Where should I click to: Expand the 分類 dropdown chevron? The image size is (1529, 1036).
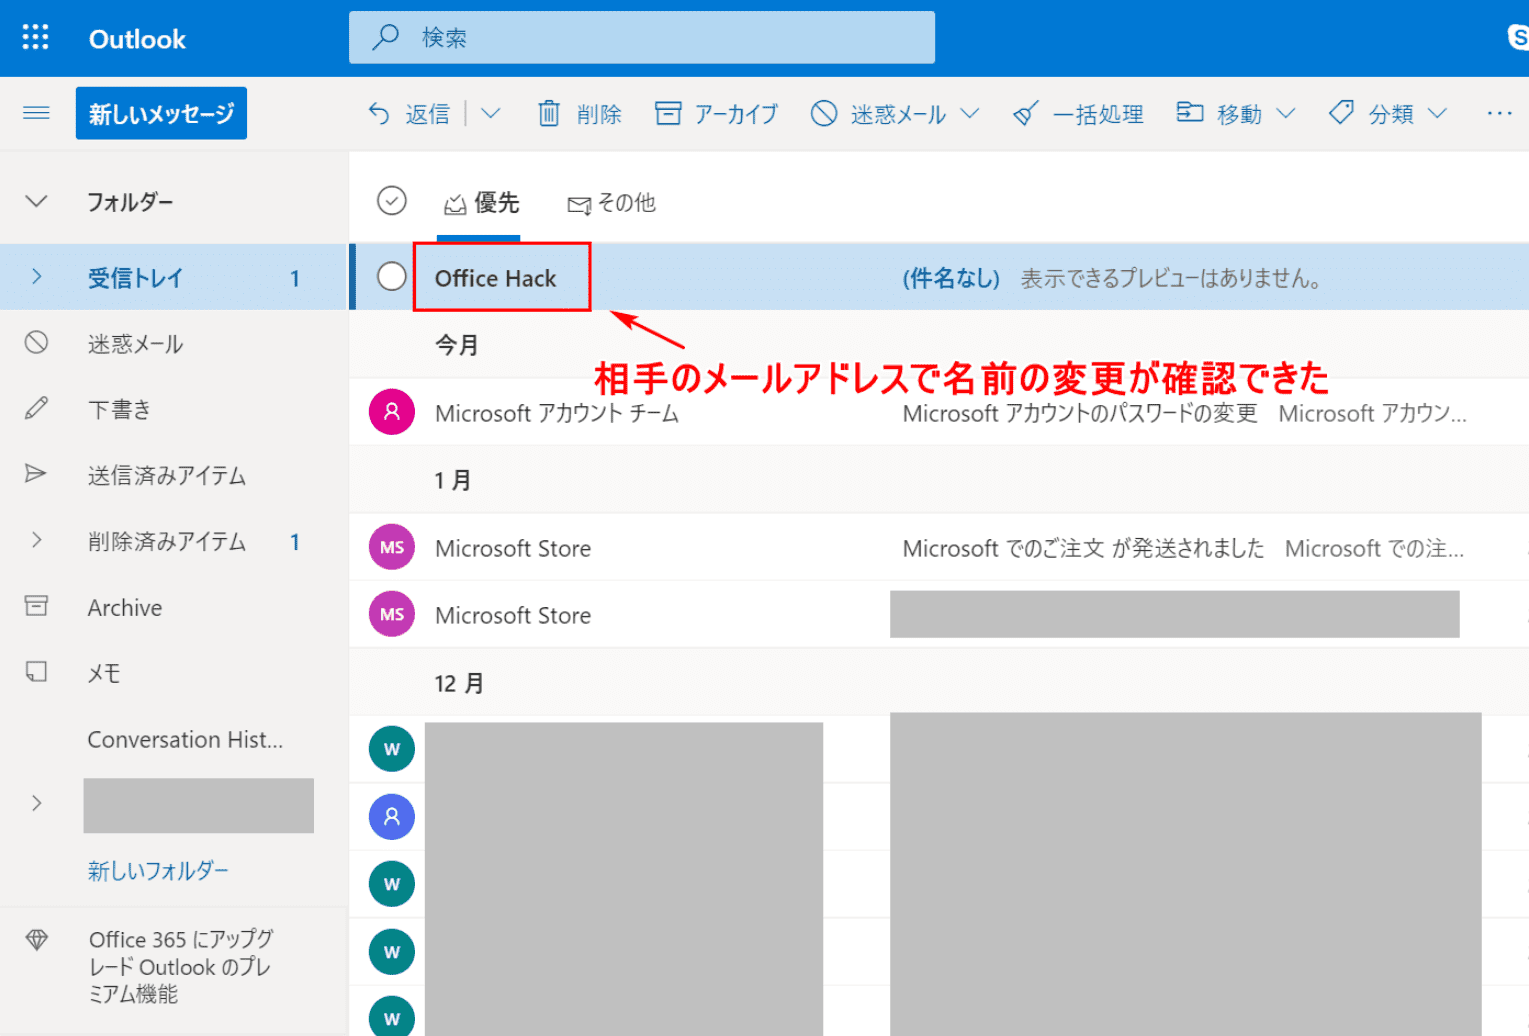coord(1437,114)
